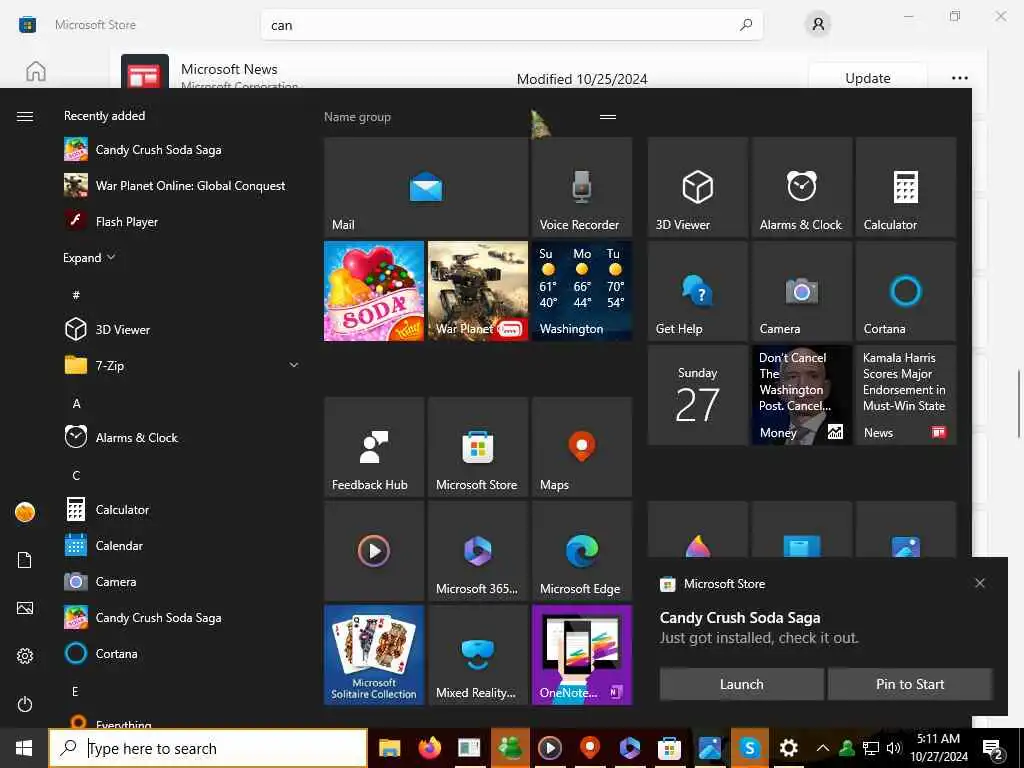Open the Feedback Hub tile
The image size is (1024, 768).
[x=374, y=447]
